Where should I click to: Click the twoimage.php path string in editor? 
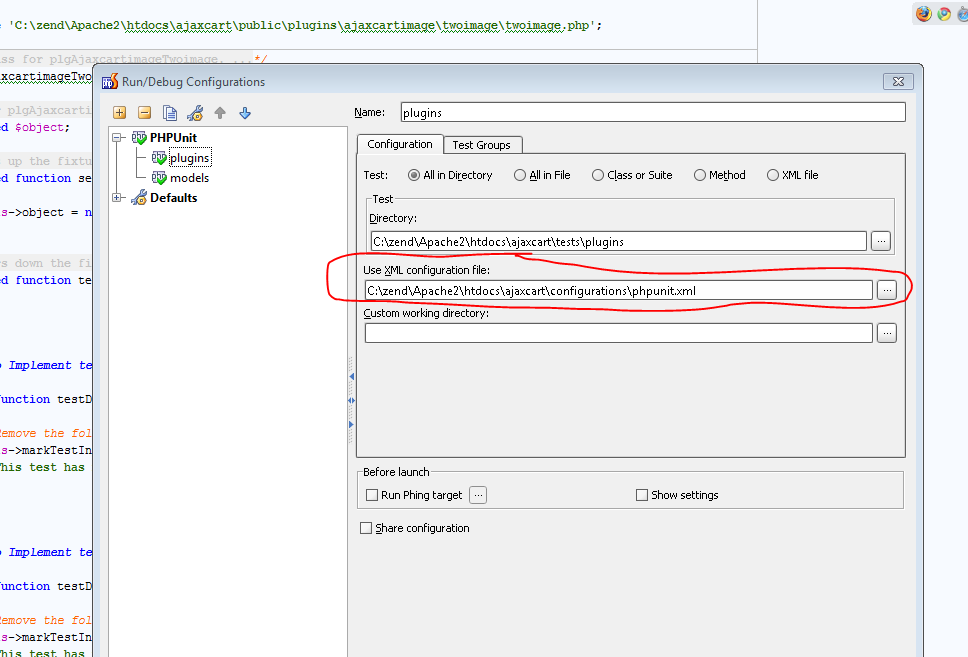[302, 26]
